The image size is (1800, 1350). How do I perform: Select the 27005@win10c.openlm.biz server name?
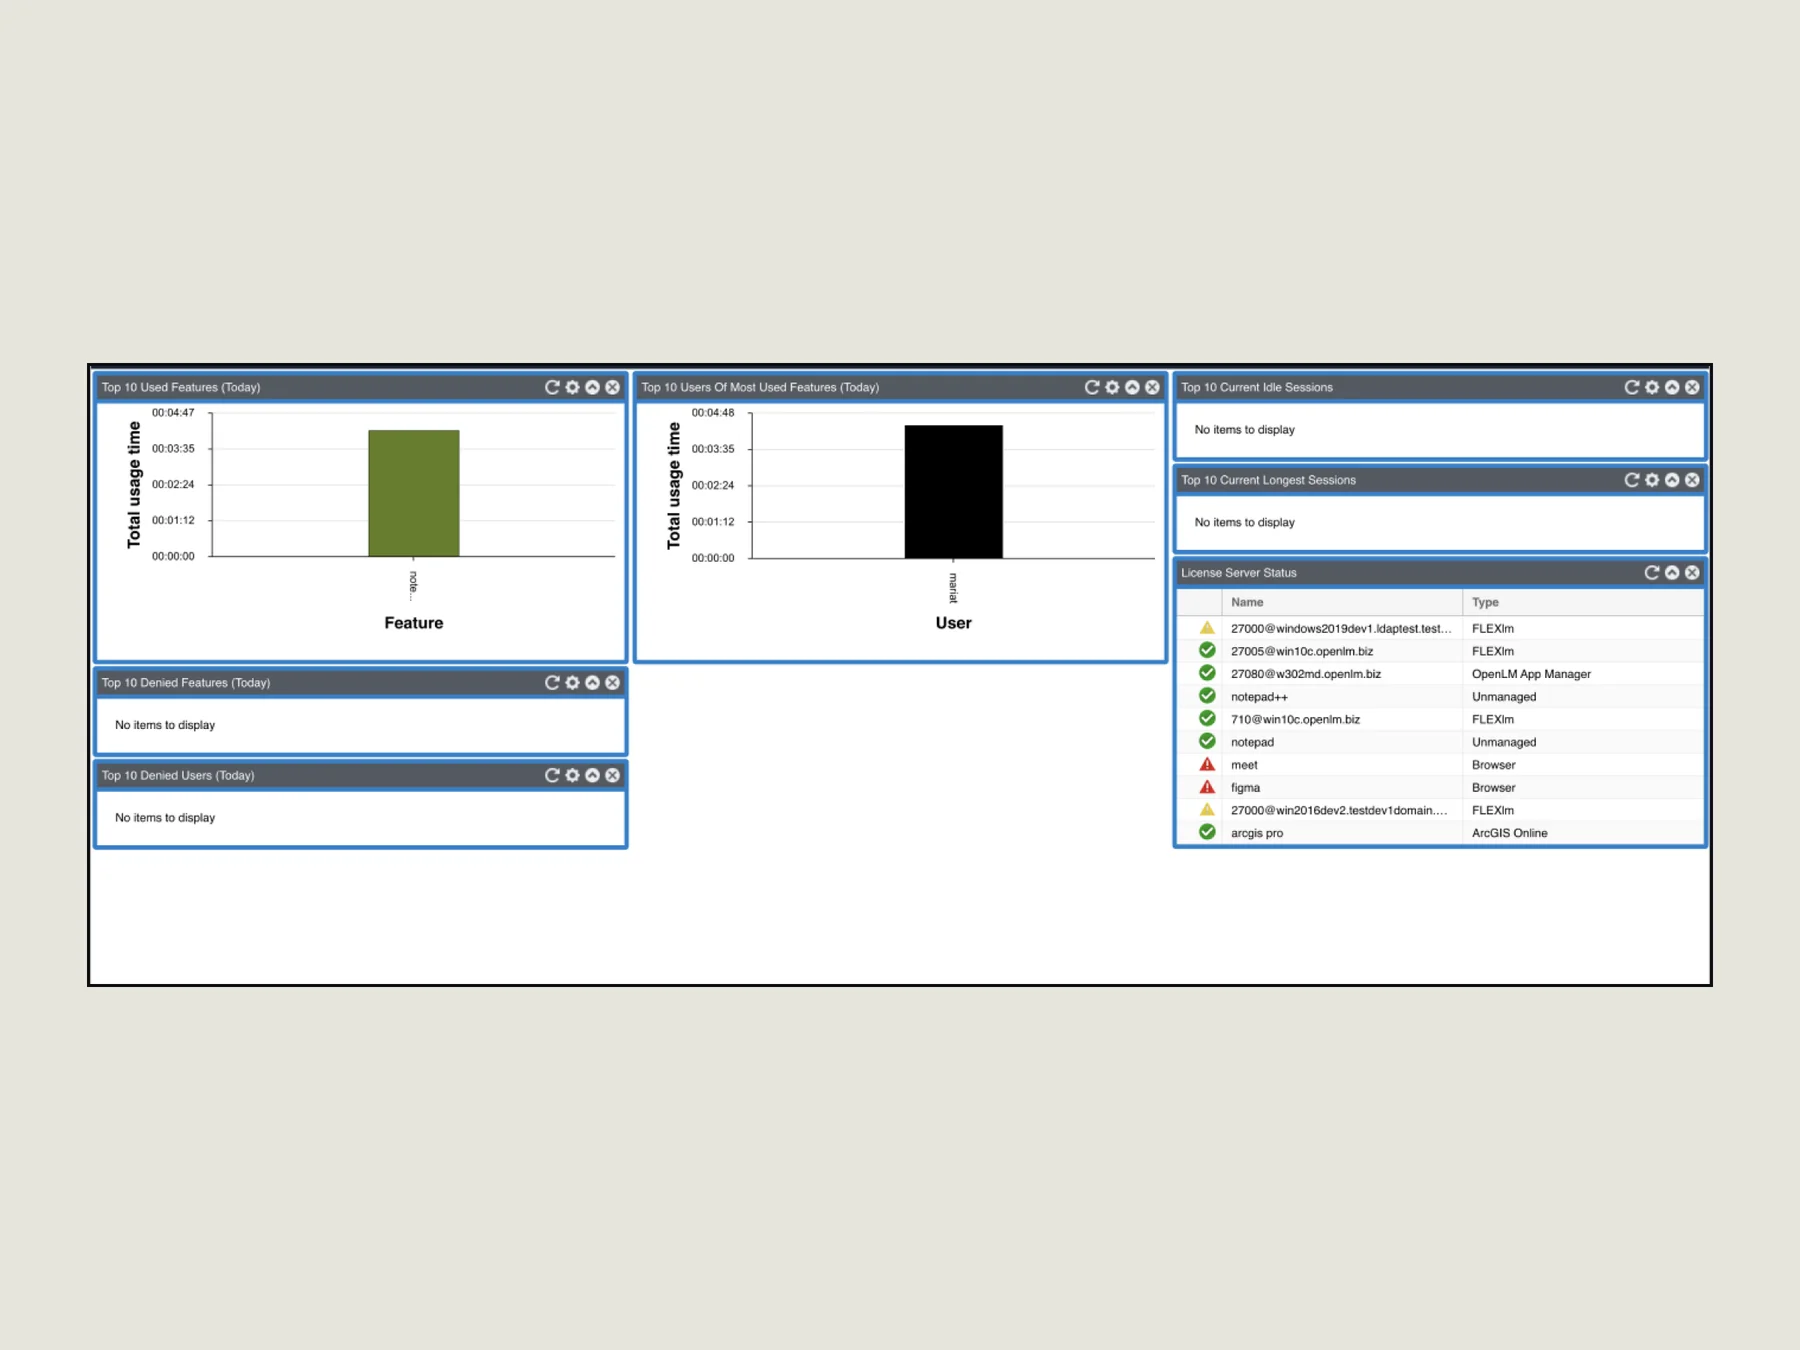coord(1301,651)
